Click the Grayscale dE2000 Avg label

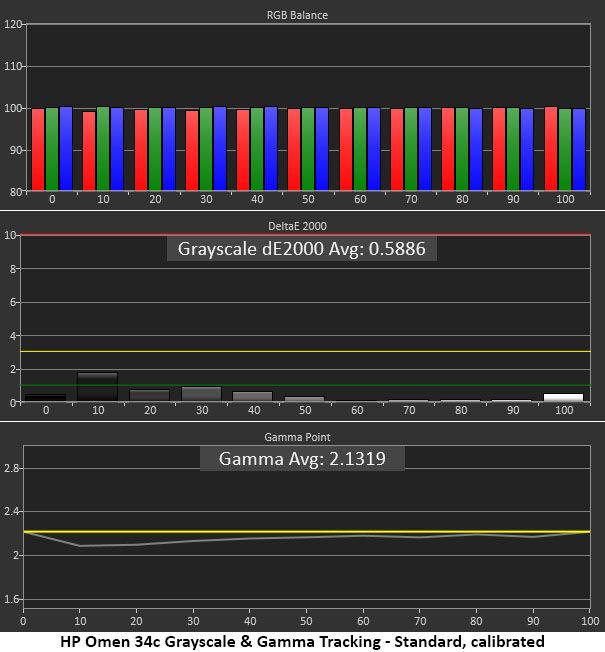[302, 249]
